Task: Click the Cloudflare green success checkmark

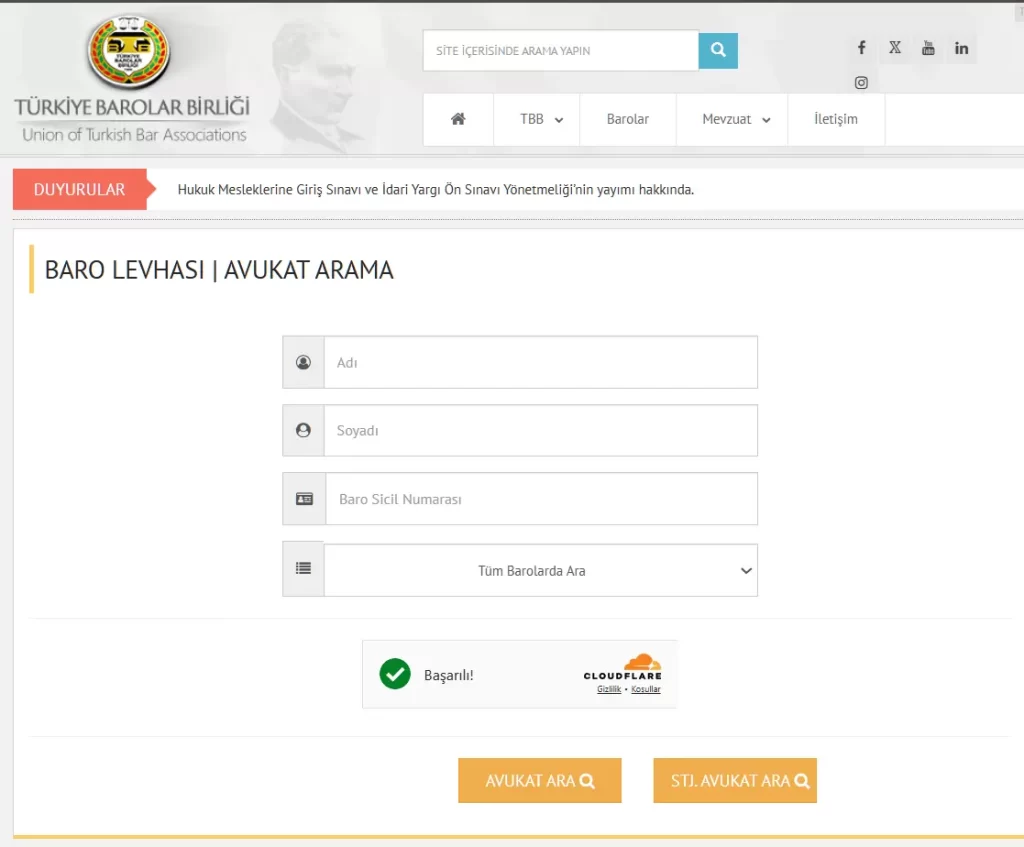Action: coord(395,674)
